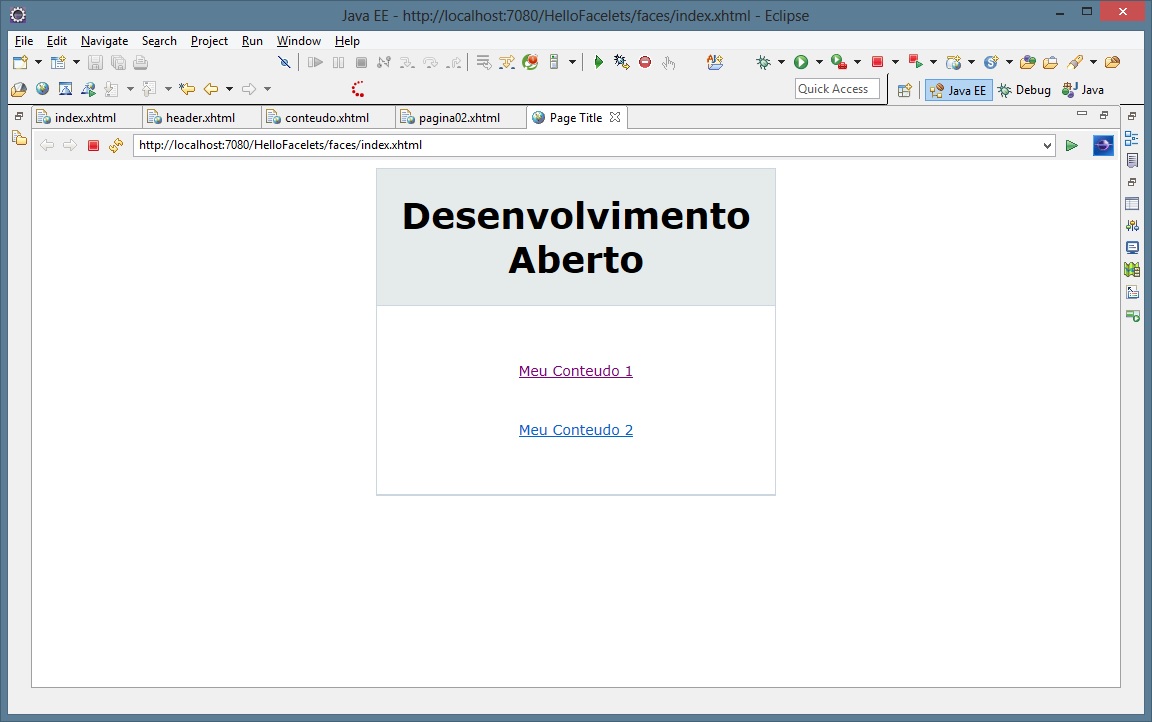Open the Navigate menu
Viewport: 1152px width, 722px height.
[x=104, y=41]
